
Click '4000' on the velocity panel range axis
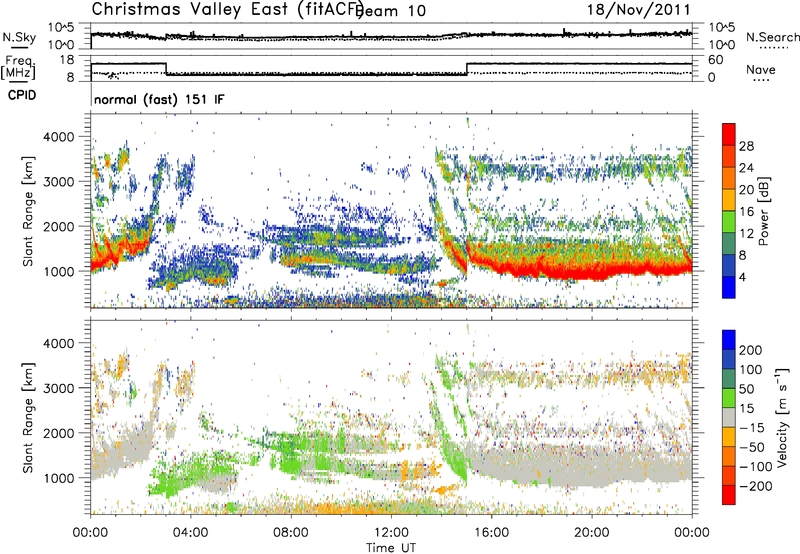pos(59,343)
